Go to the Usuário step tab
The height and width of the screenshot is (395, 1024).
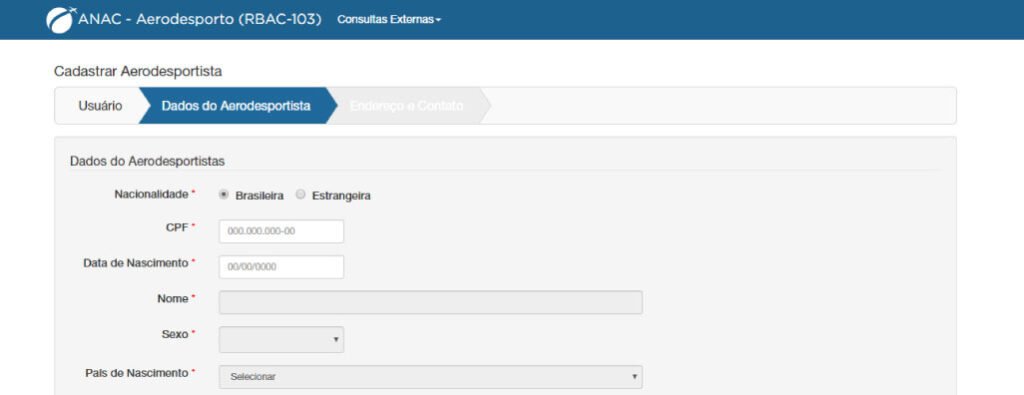[x=100, y=106]
